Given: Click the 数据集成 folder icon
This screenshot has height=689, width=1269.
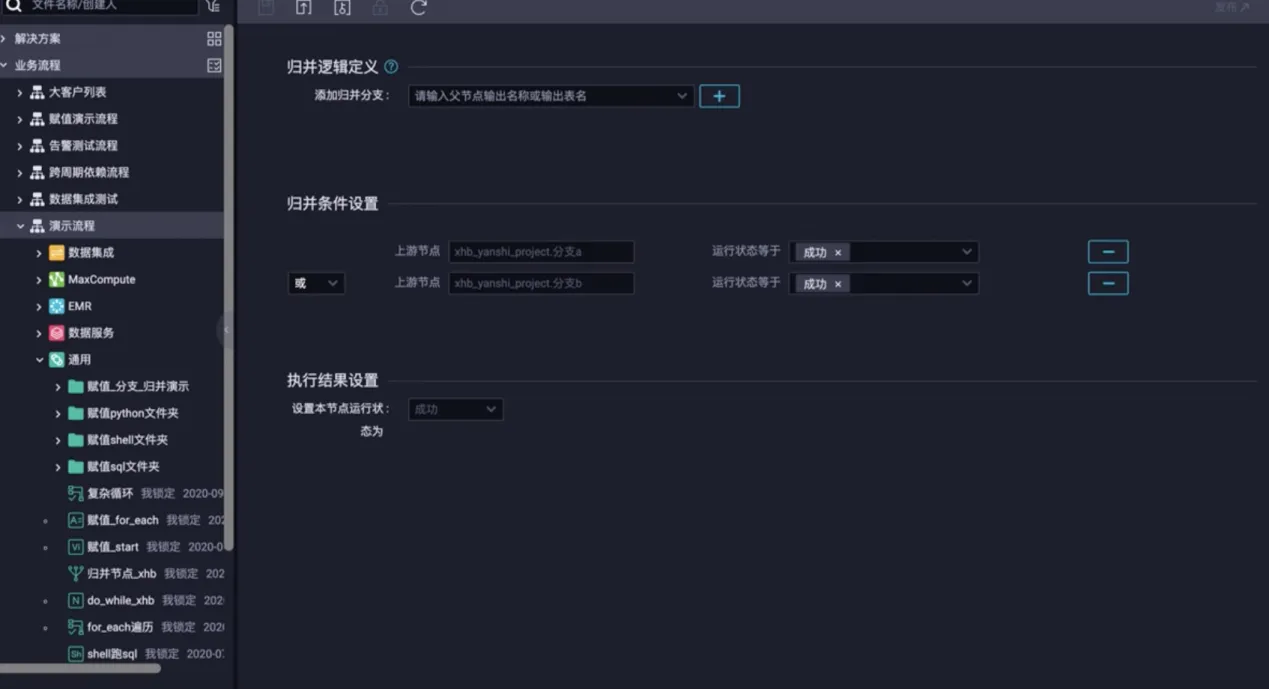Looking at the screenshot, I should point(57,253).
